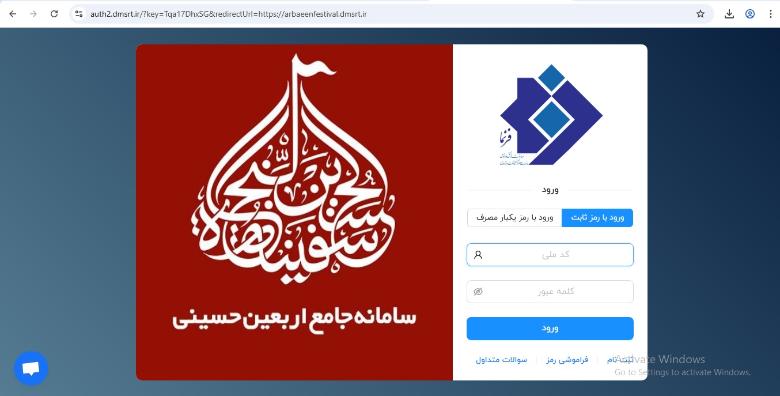Viewport: 780px width, 396px height.
Task: Click the blue diamond organization logo
Action: 551,114
